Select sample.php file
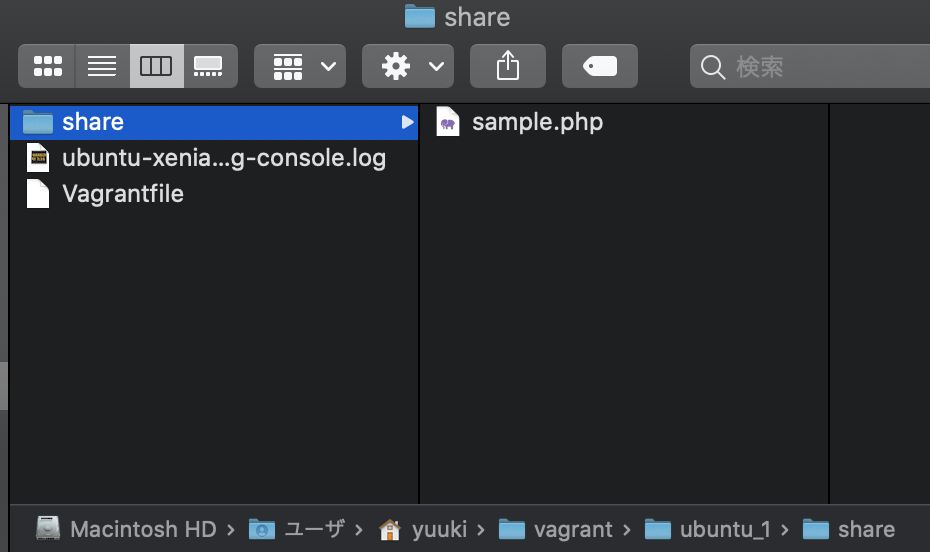Viewport: 930px width, 552px height. click(537, 122)
